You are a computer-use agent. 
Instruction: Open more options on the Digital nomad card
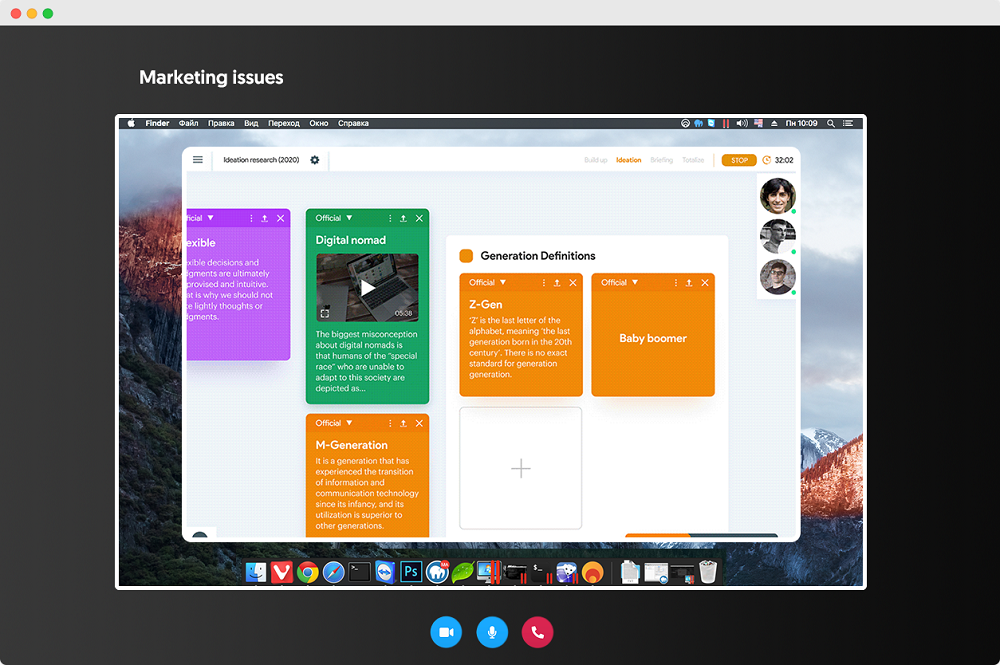pos(390,218)
